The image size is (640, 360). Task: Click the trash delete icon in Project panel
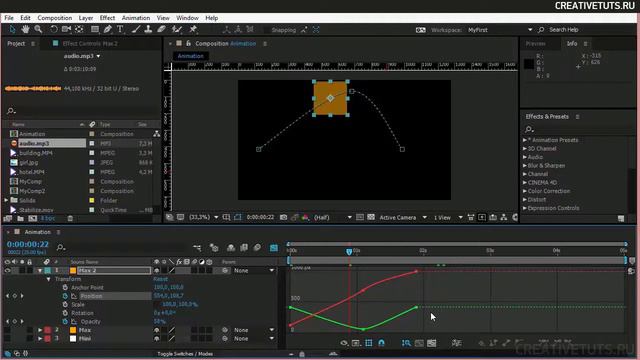coord(70,219)
